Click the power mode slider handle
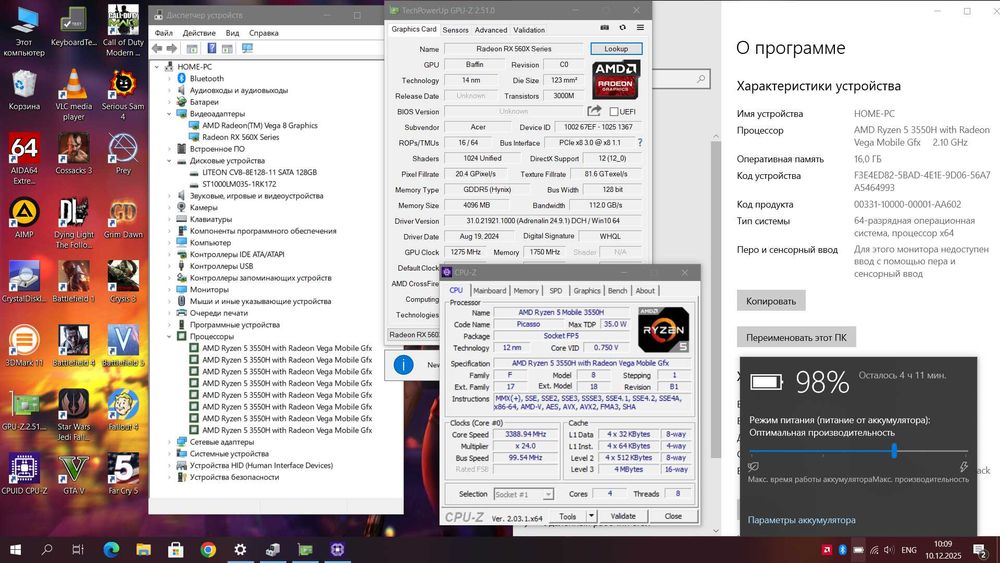This screenshot has width=1000, height=563. pyautogui.click(x=894, y=451)
